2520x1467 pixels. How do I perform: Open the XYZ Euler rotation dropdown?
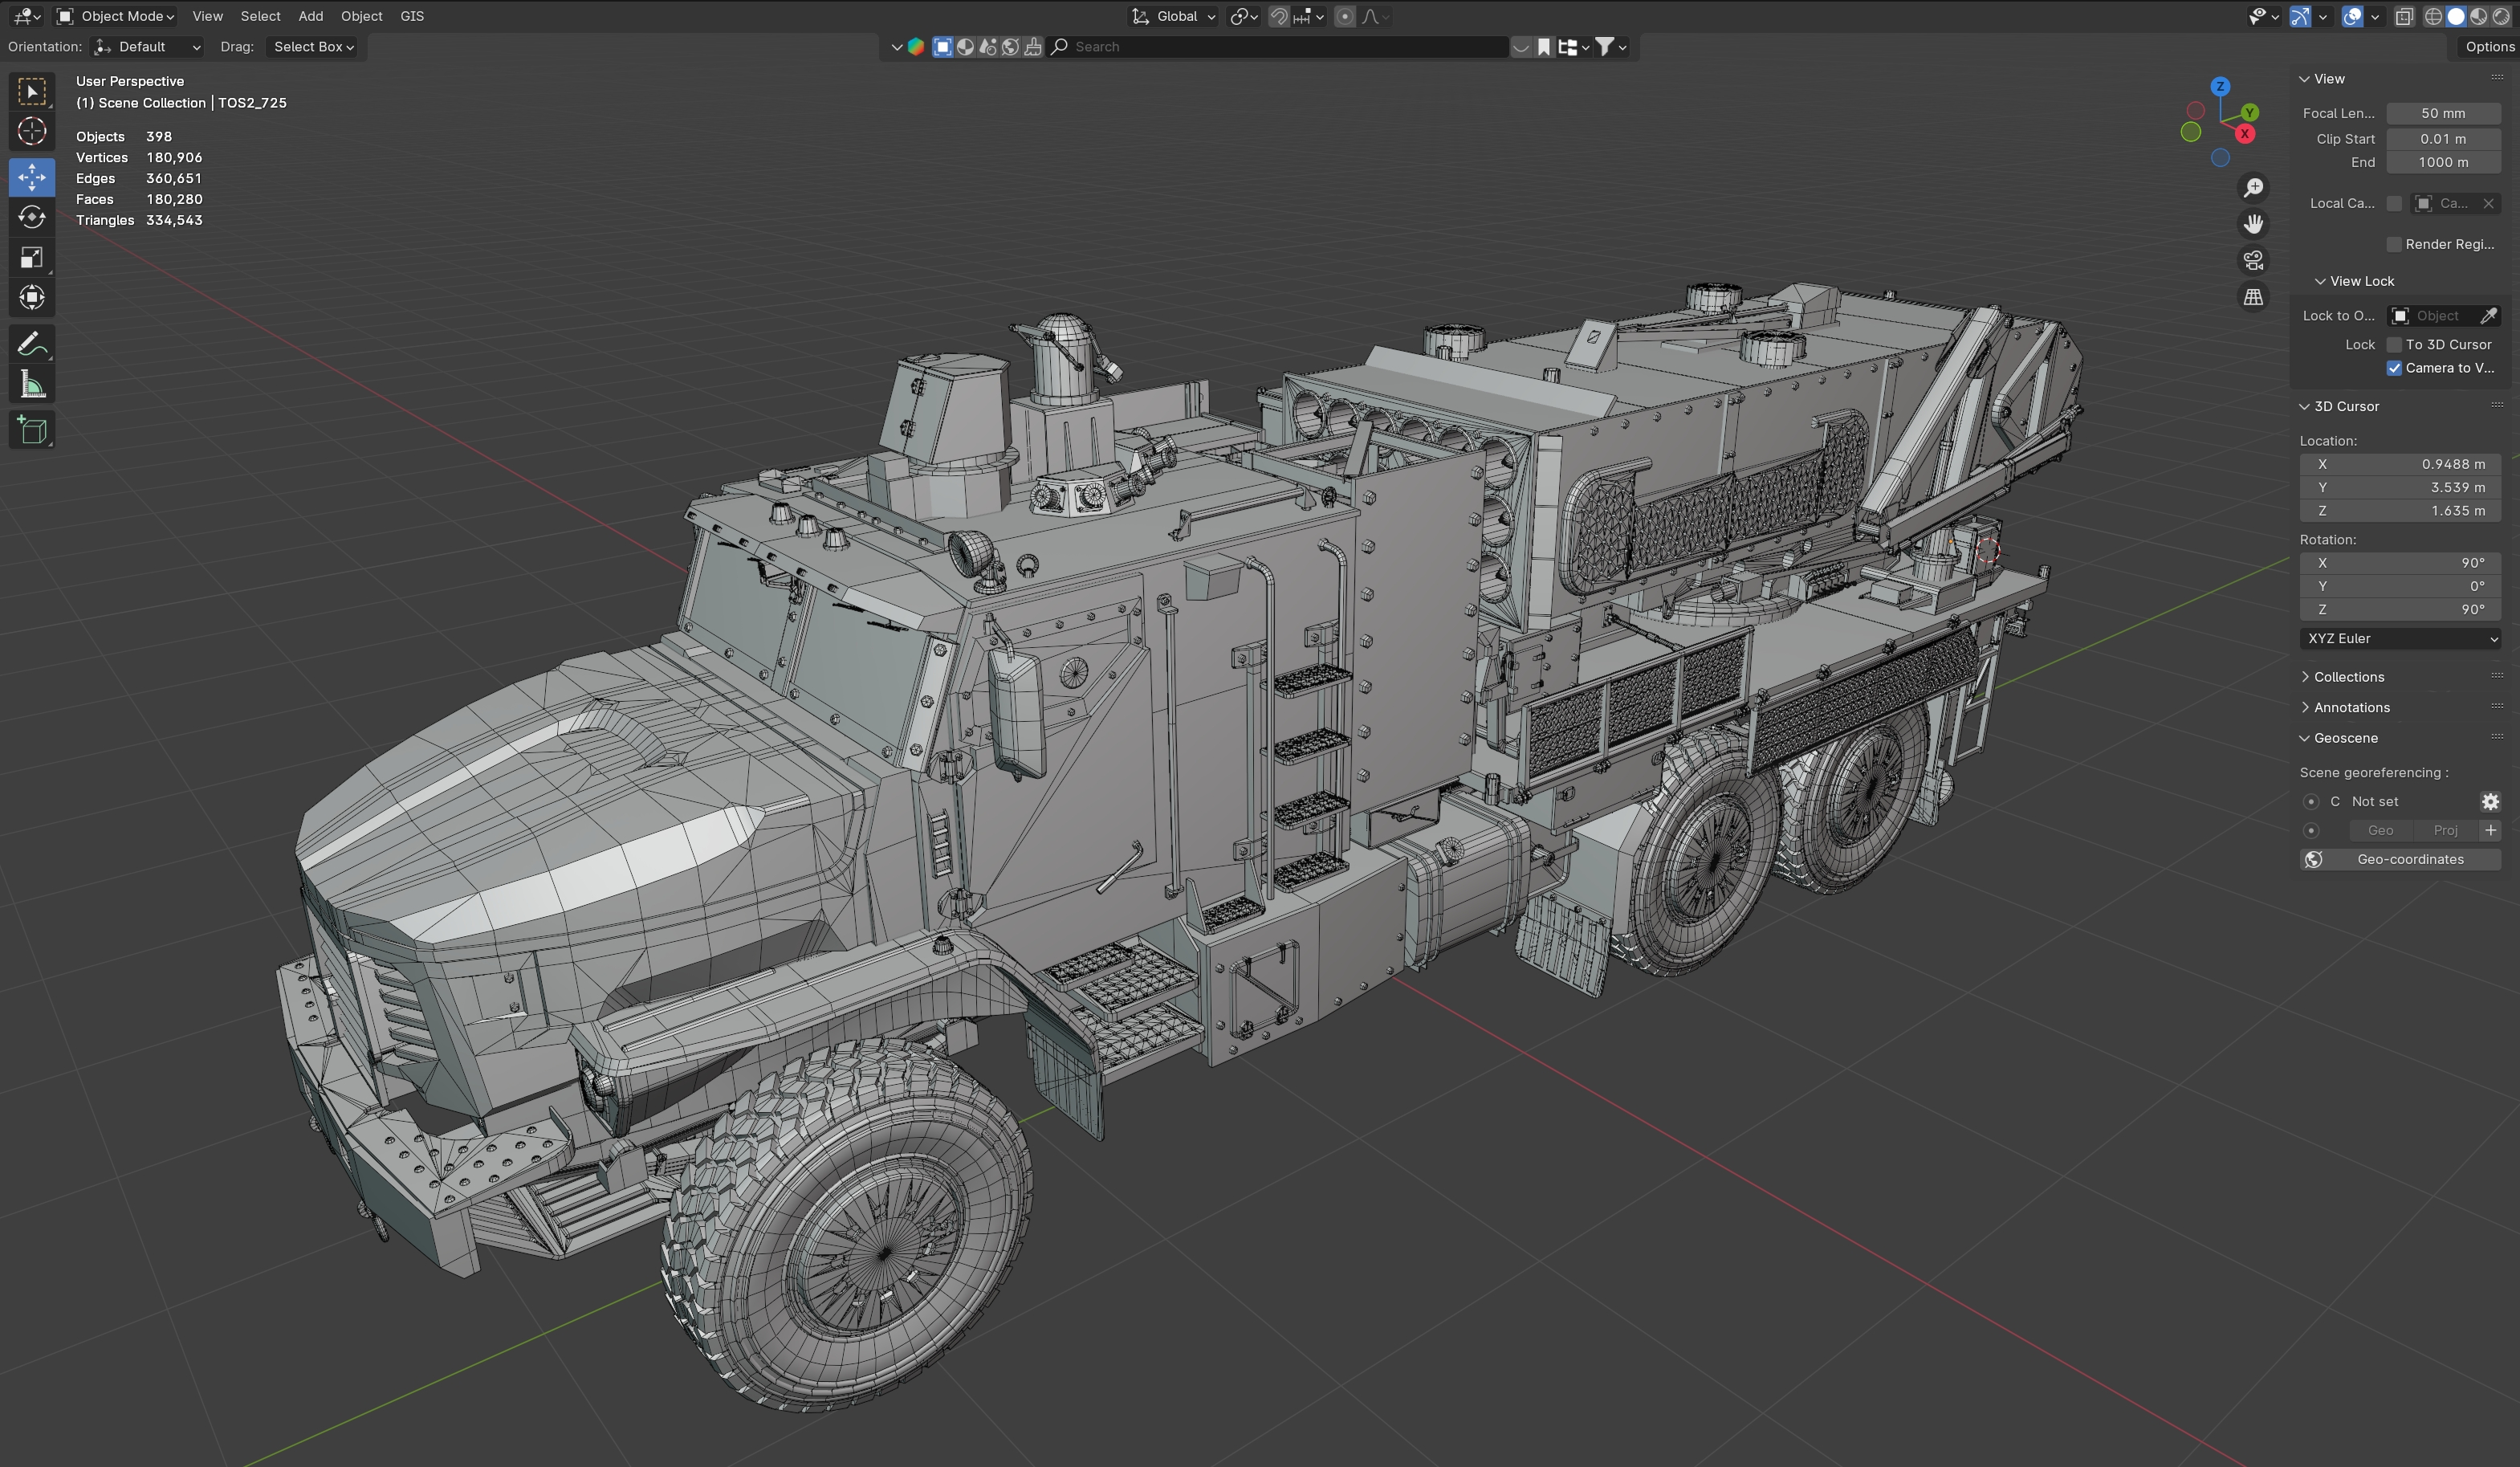(2400, 638)
